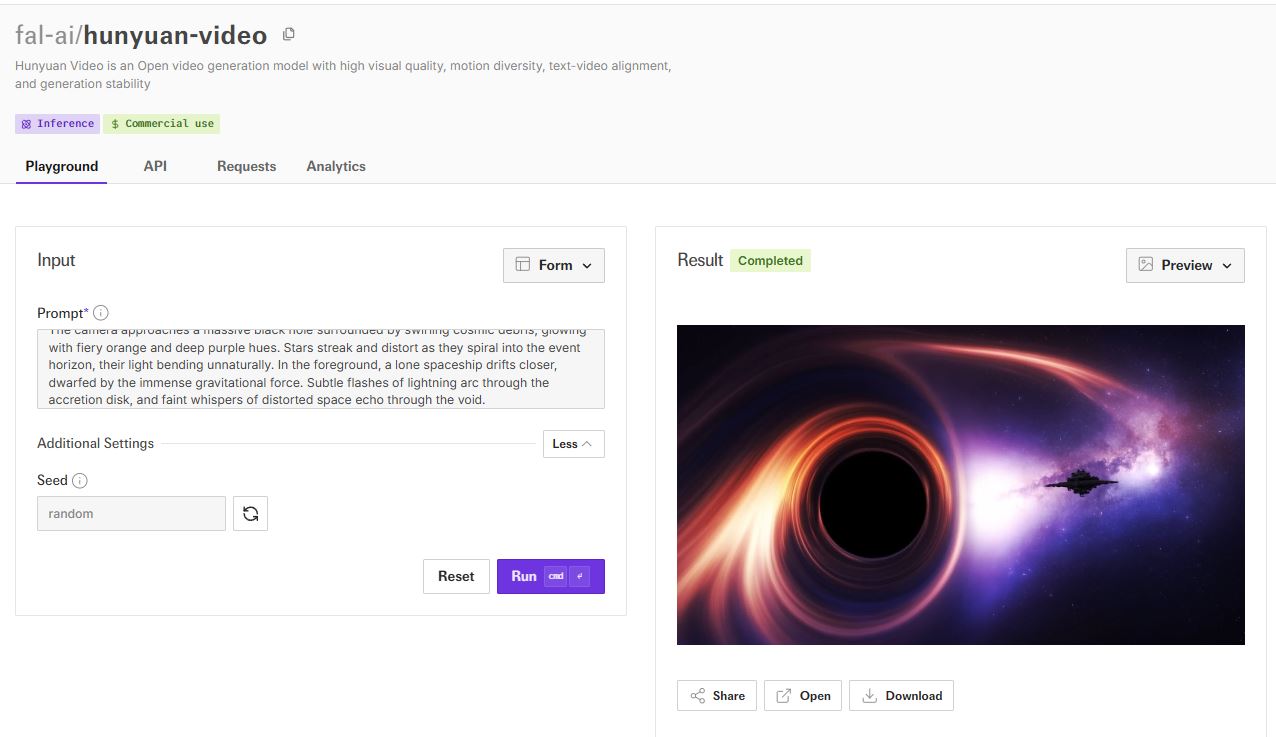Randomize seed with the refresh icon

pyautogui.click(x=250, y=514)
